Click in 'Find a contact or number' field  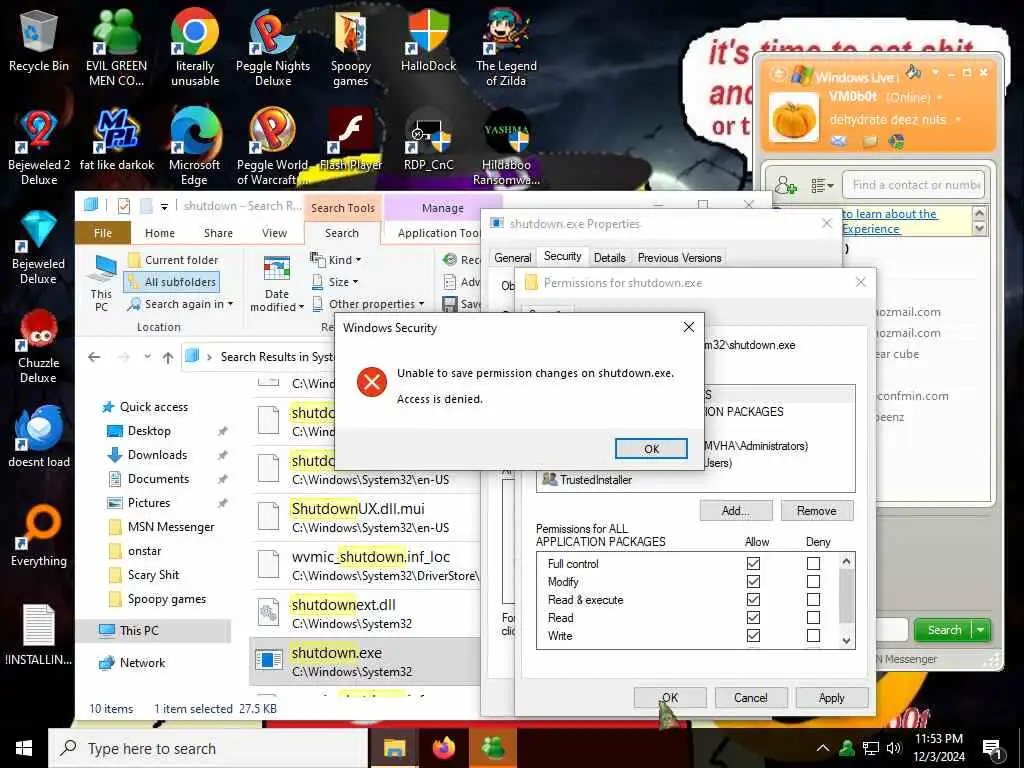point(914,185)
